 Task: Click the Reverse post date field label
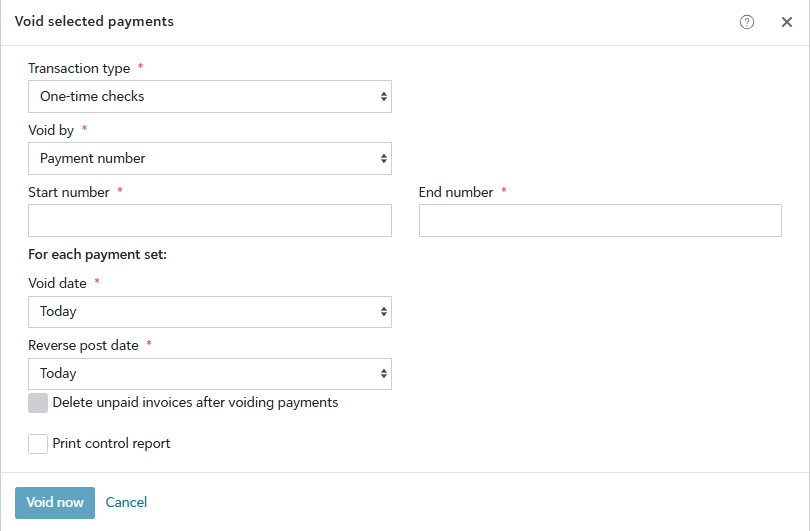(x=83, y=346)
